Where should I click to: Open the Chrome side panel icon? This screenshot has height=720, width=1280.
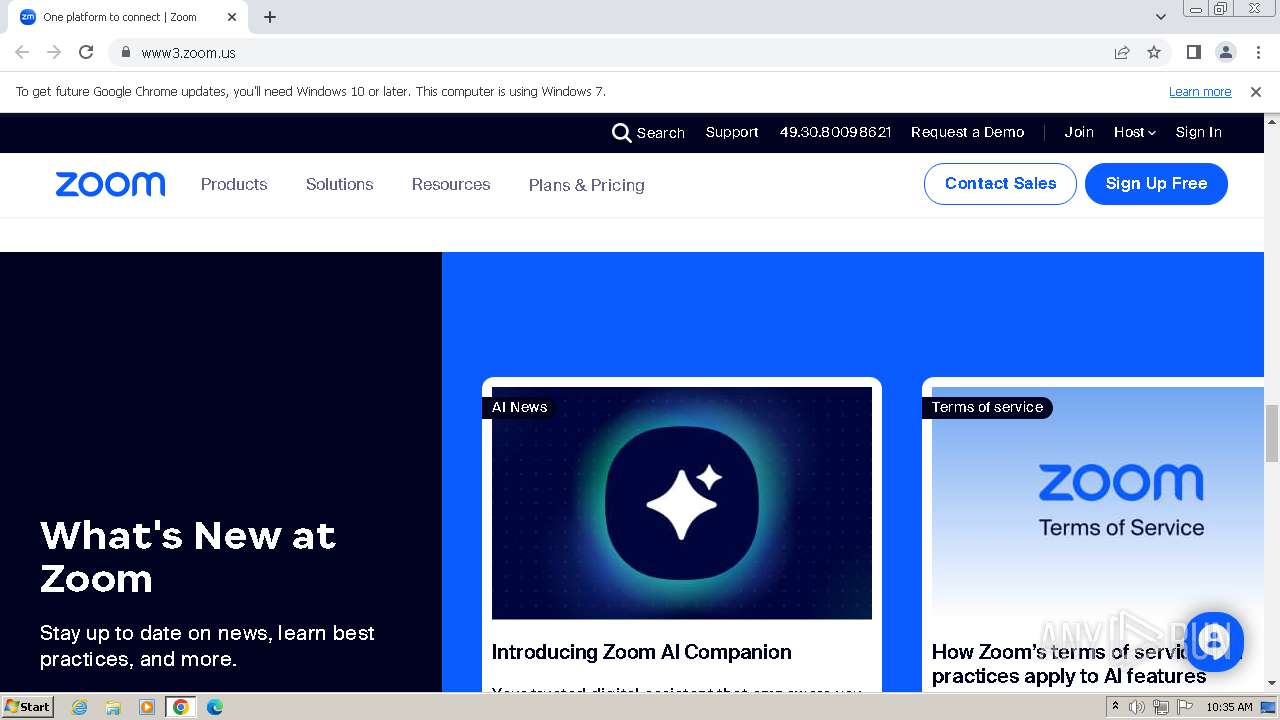[1193, 52]
